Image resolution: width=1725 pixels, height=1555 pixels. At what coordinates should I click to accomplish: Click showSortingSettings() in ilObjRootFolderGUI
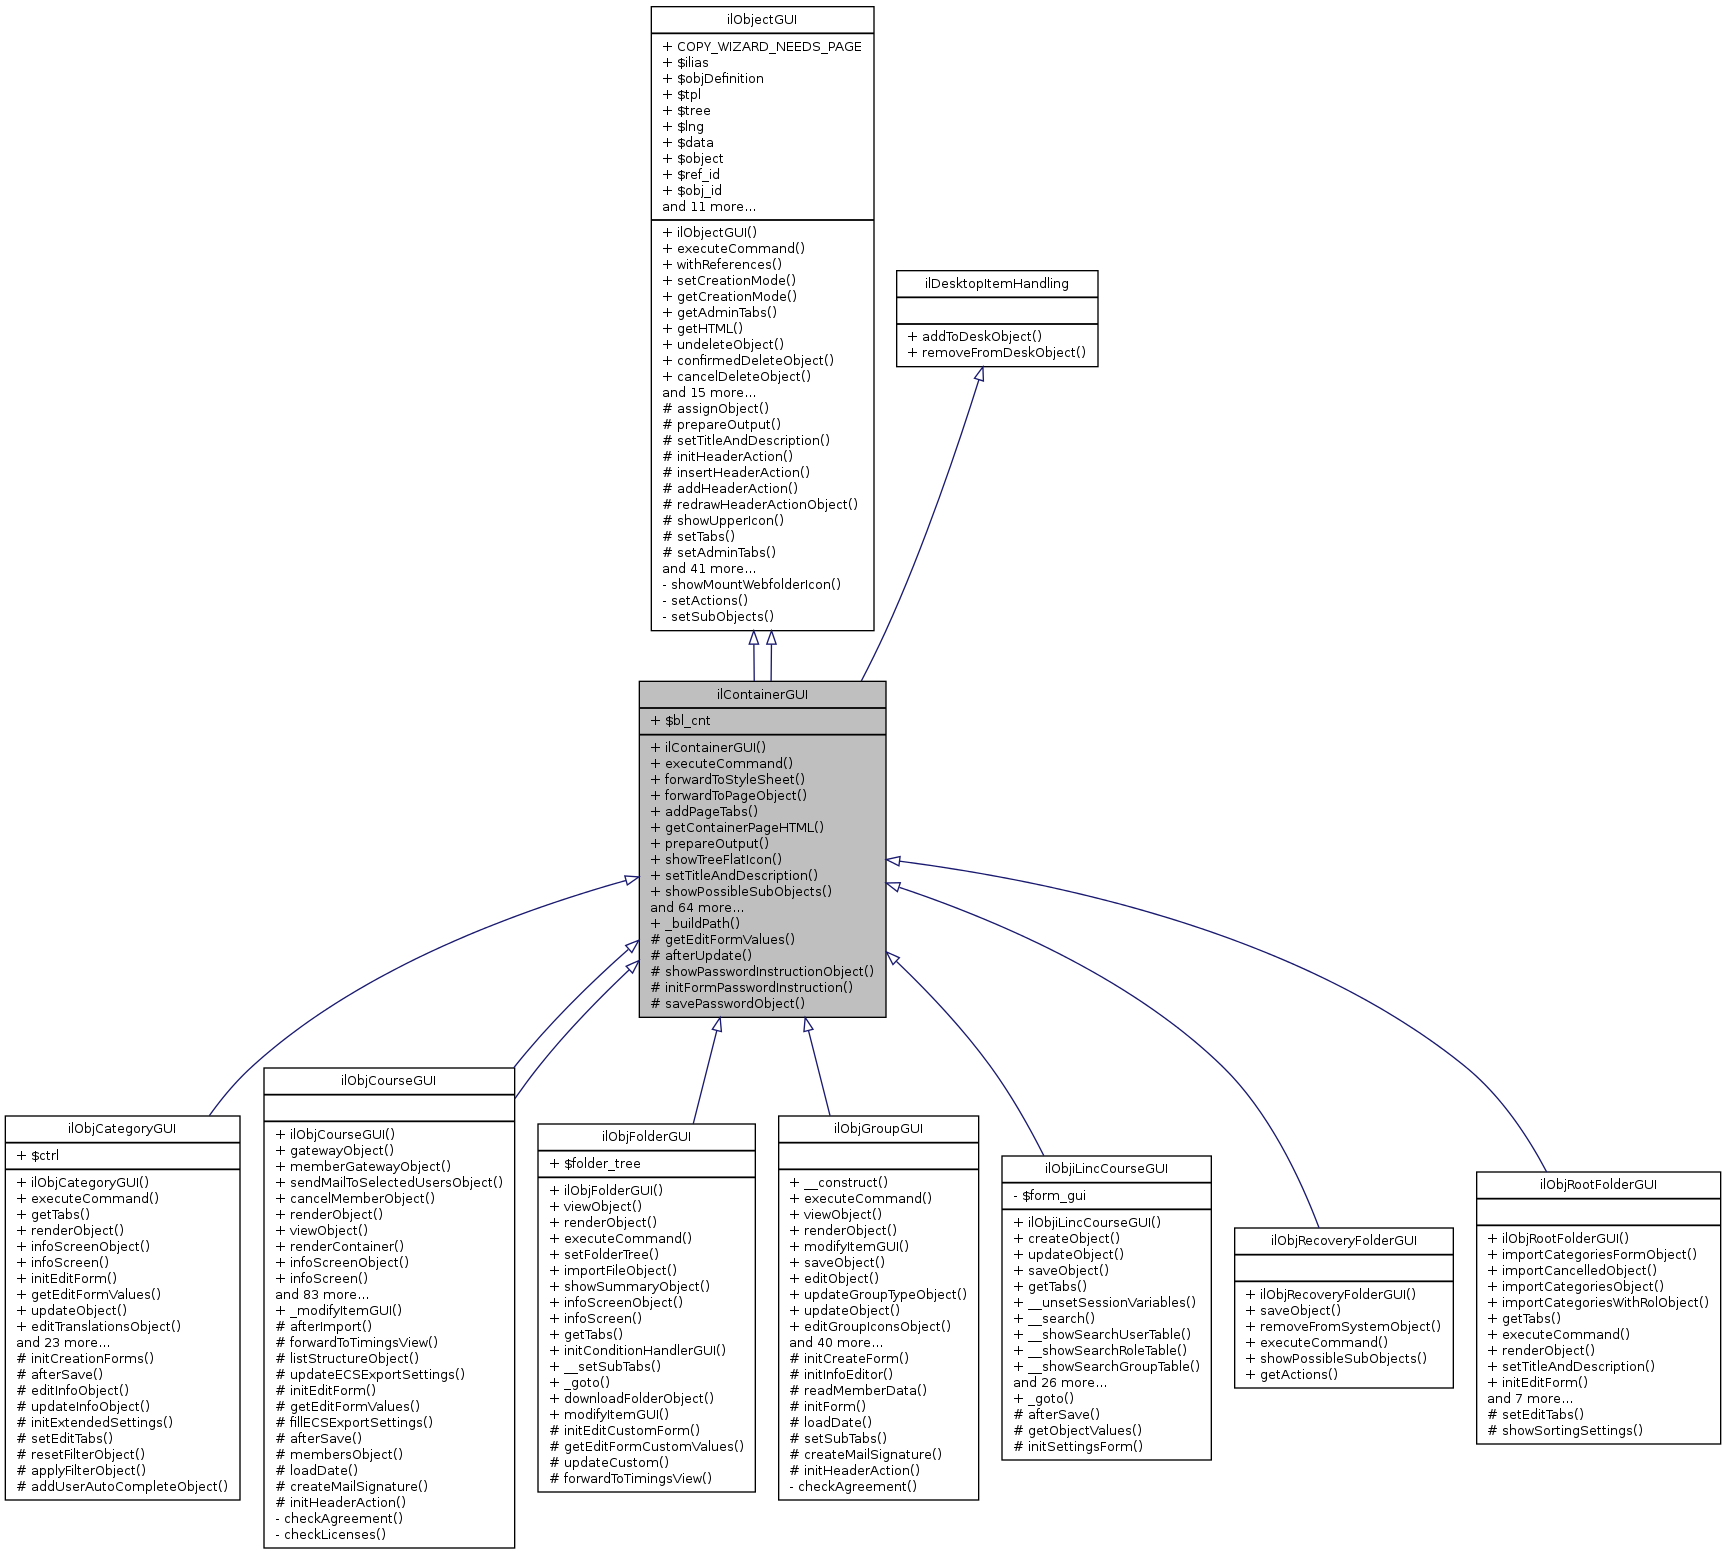[1565, 1430]
